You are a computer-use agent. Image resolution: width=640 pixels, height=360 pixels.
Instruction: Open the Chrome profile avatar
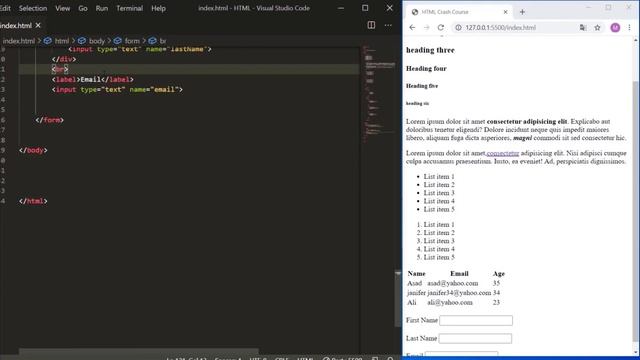click(x=615, y=27)
